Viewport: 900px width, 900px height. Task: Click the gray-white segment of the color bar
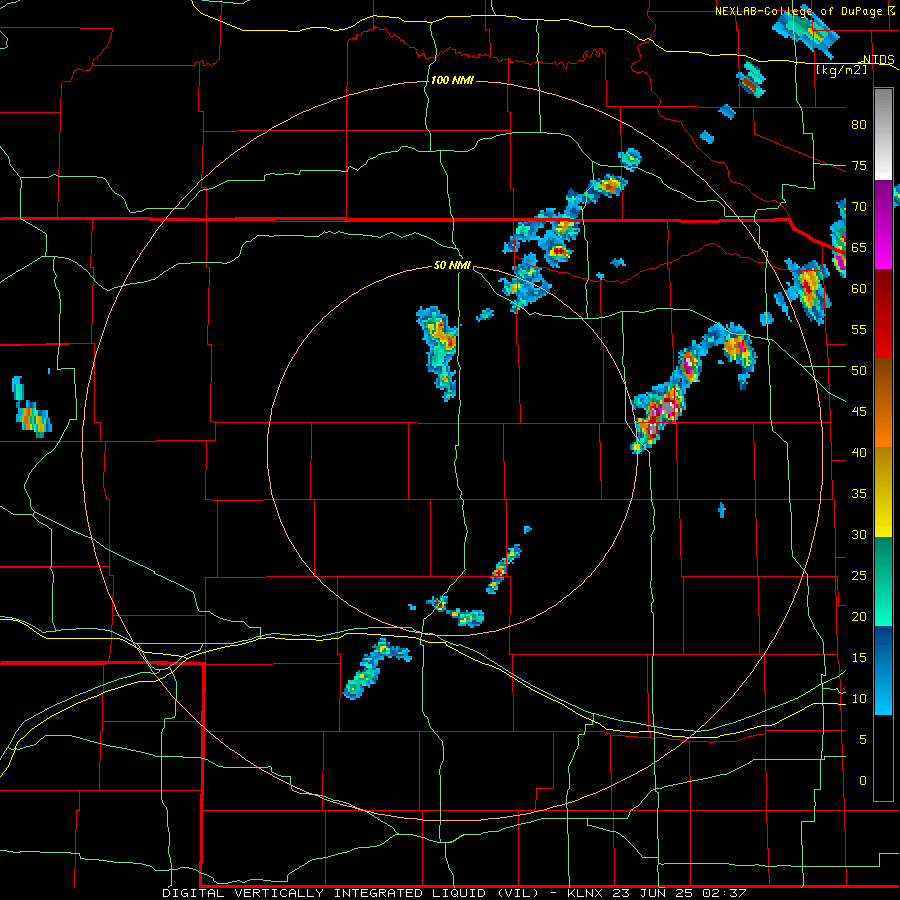[883, 134]
